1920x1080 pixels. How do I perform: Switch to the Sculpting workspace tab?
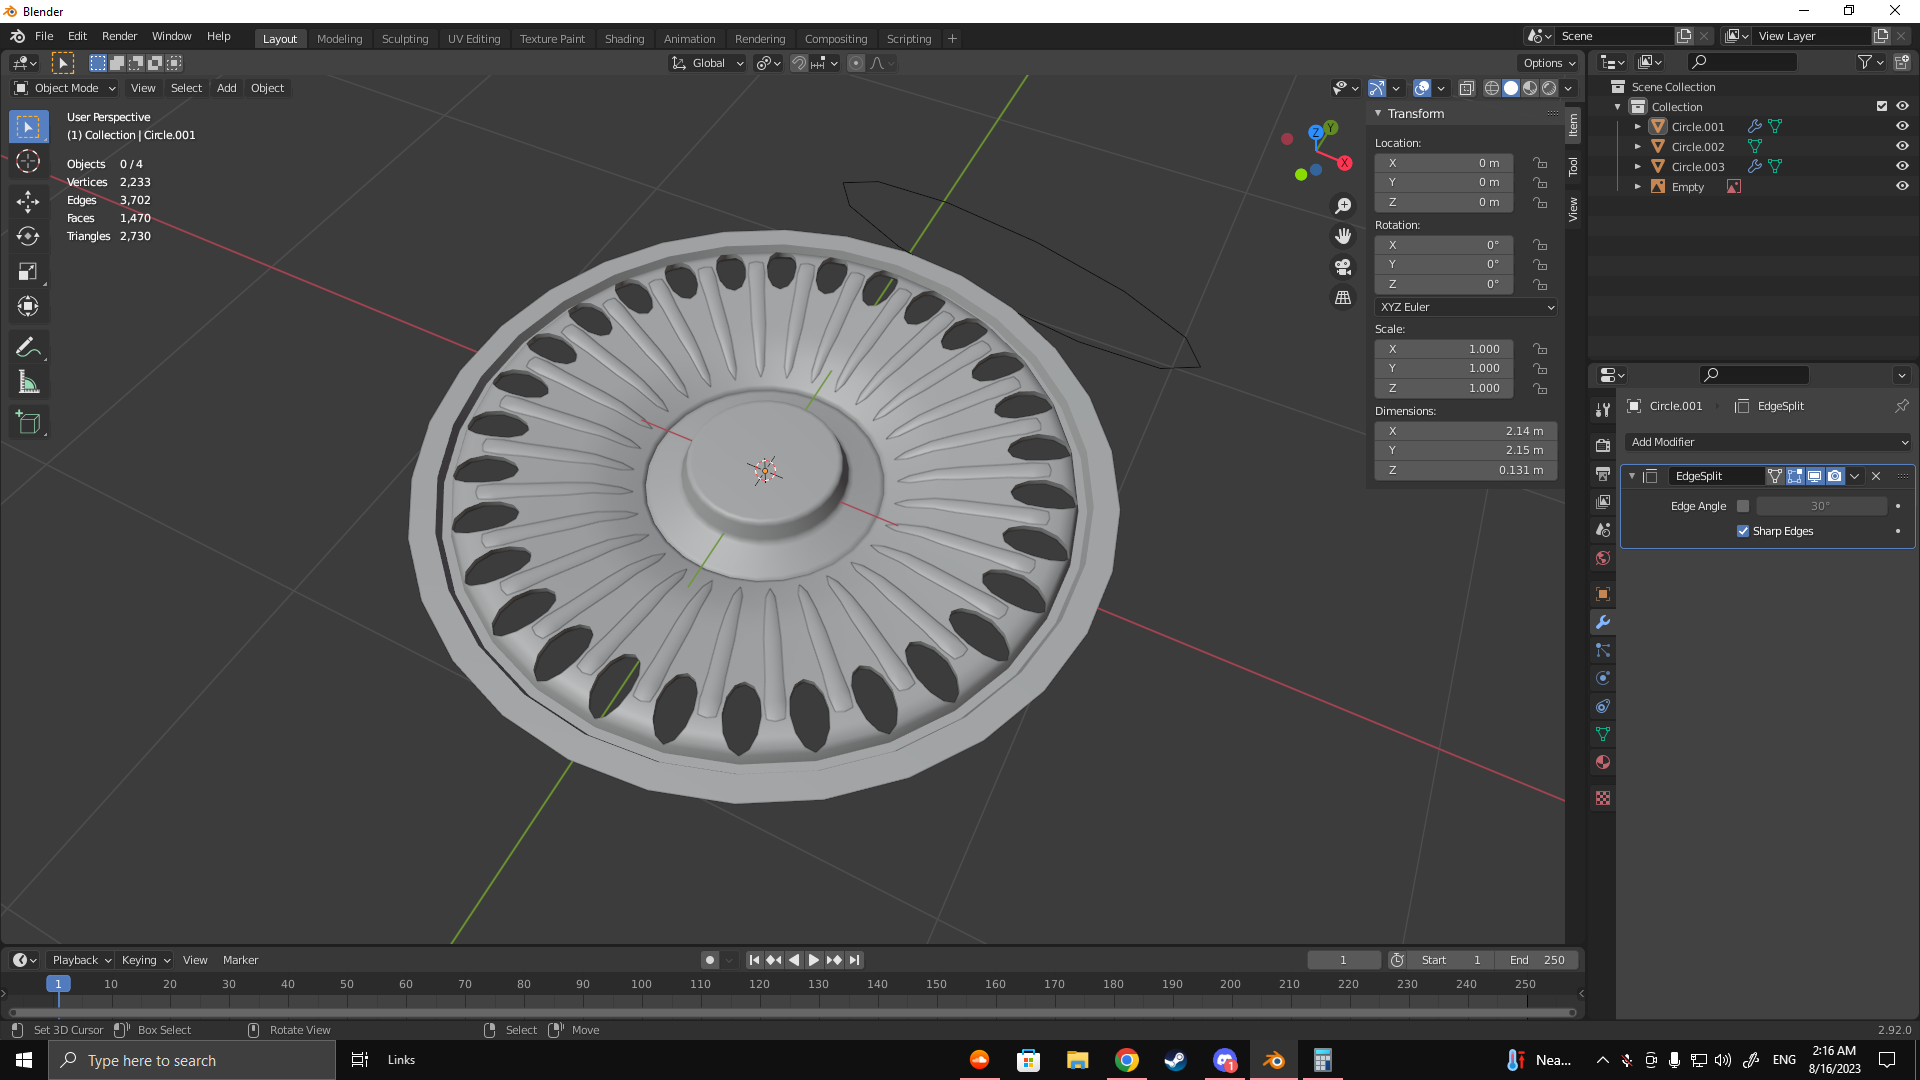pyautogui.click(x=404, y=38)
